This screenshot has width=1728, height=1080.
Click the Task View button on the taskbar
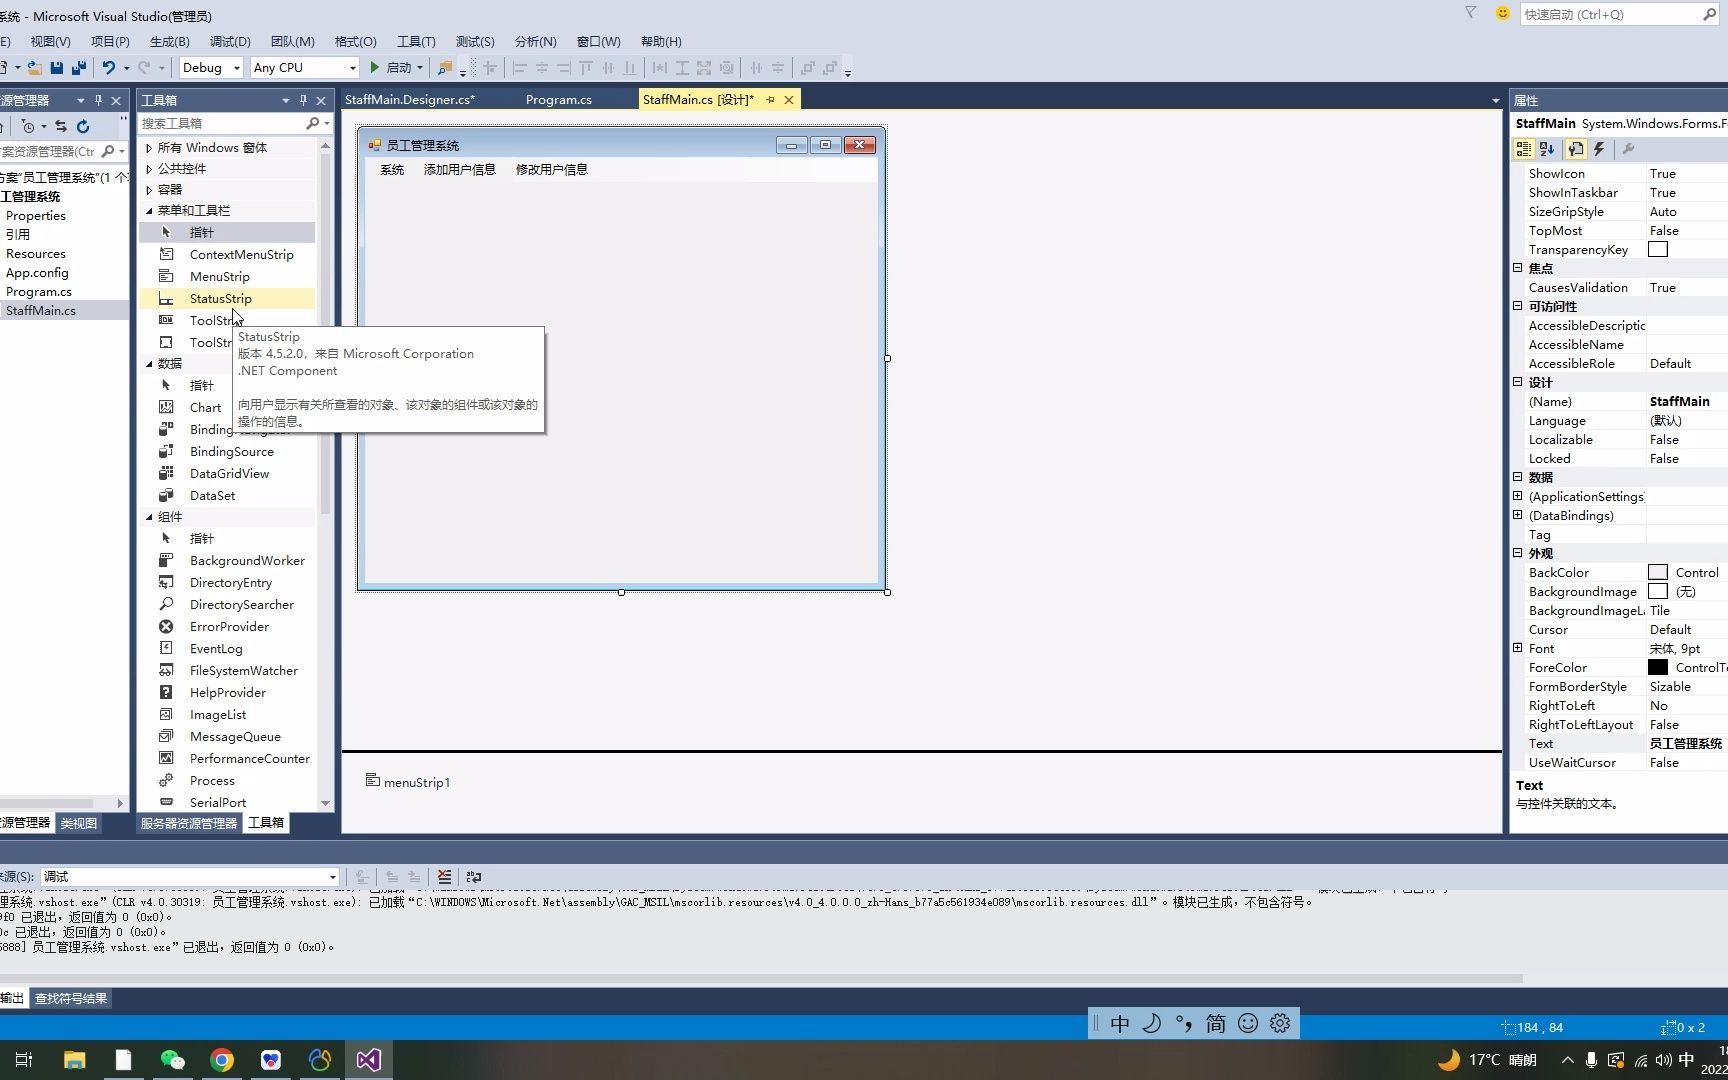24,1060
